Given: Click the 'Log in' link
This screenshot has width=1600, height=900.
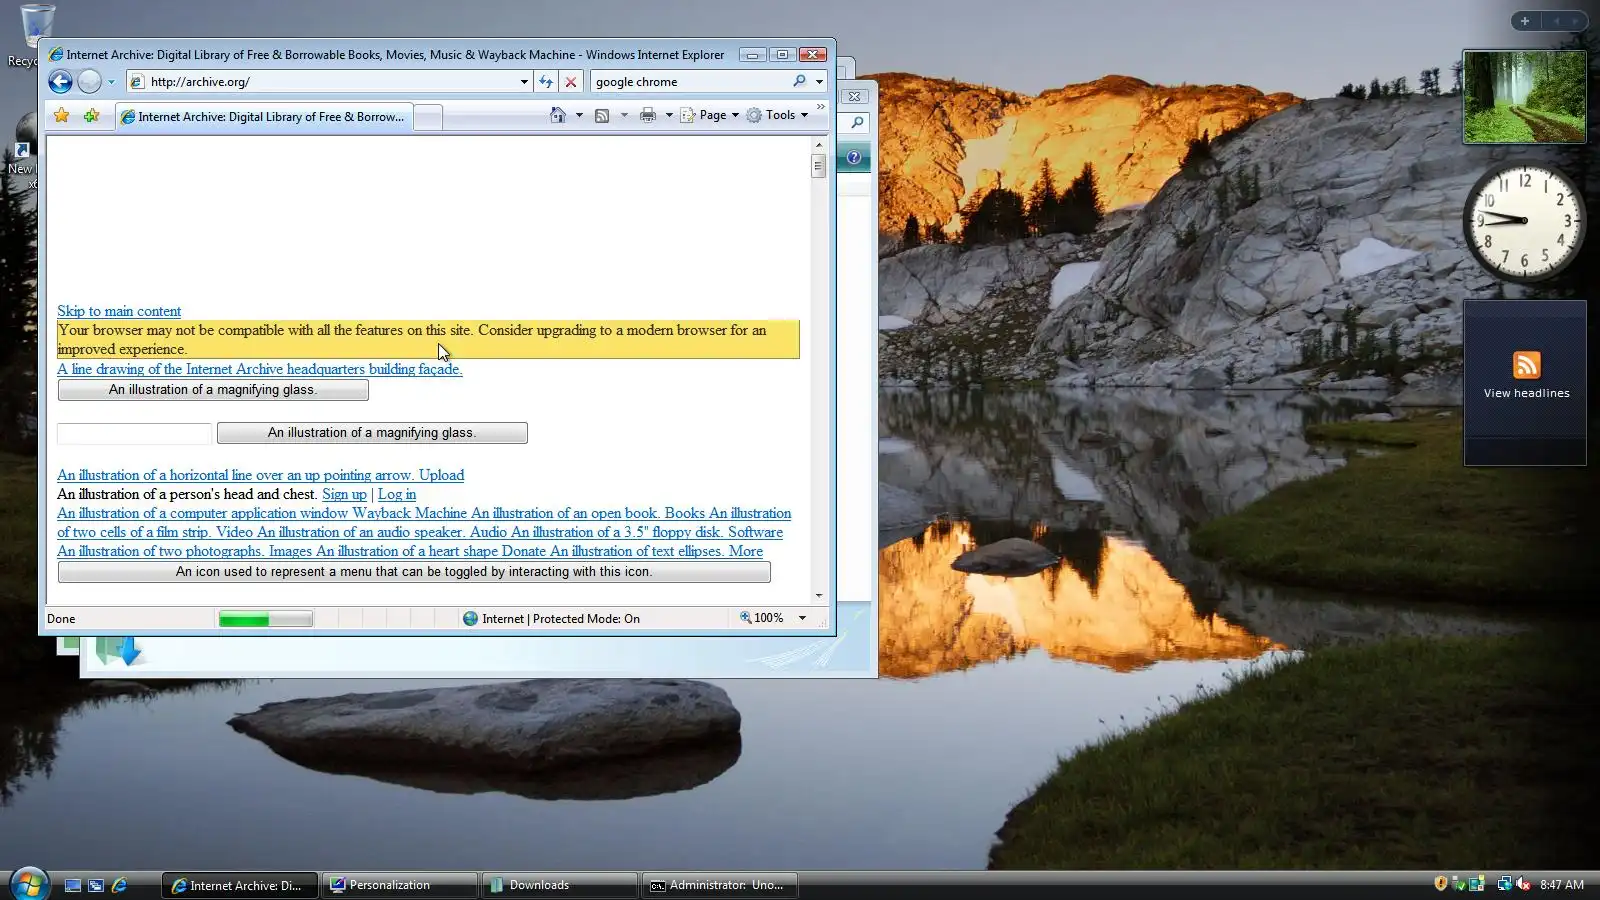Looking at the screenshot, I should point(397,494).
